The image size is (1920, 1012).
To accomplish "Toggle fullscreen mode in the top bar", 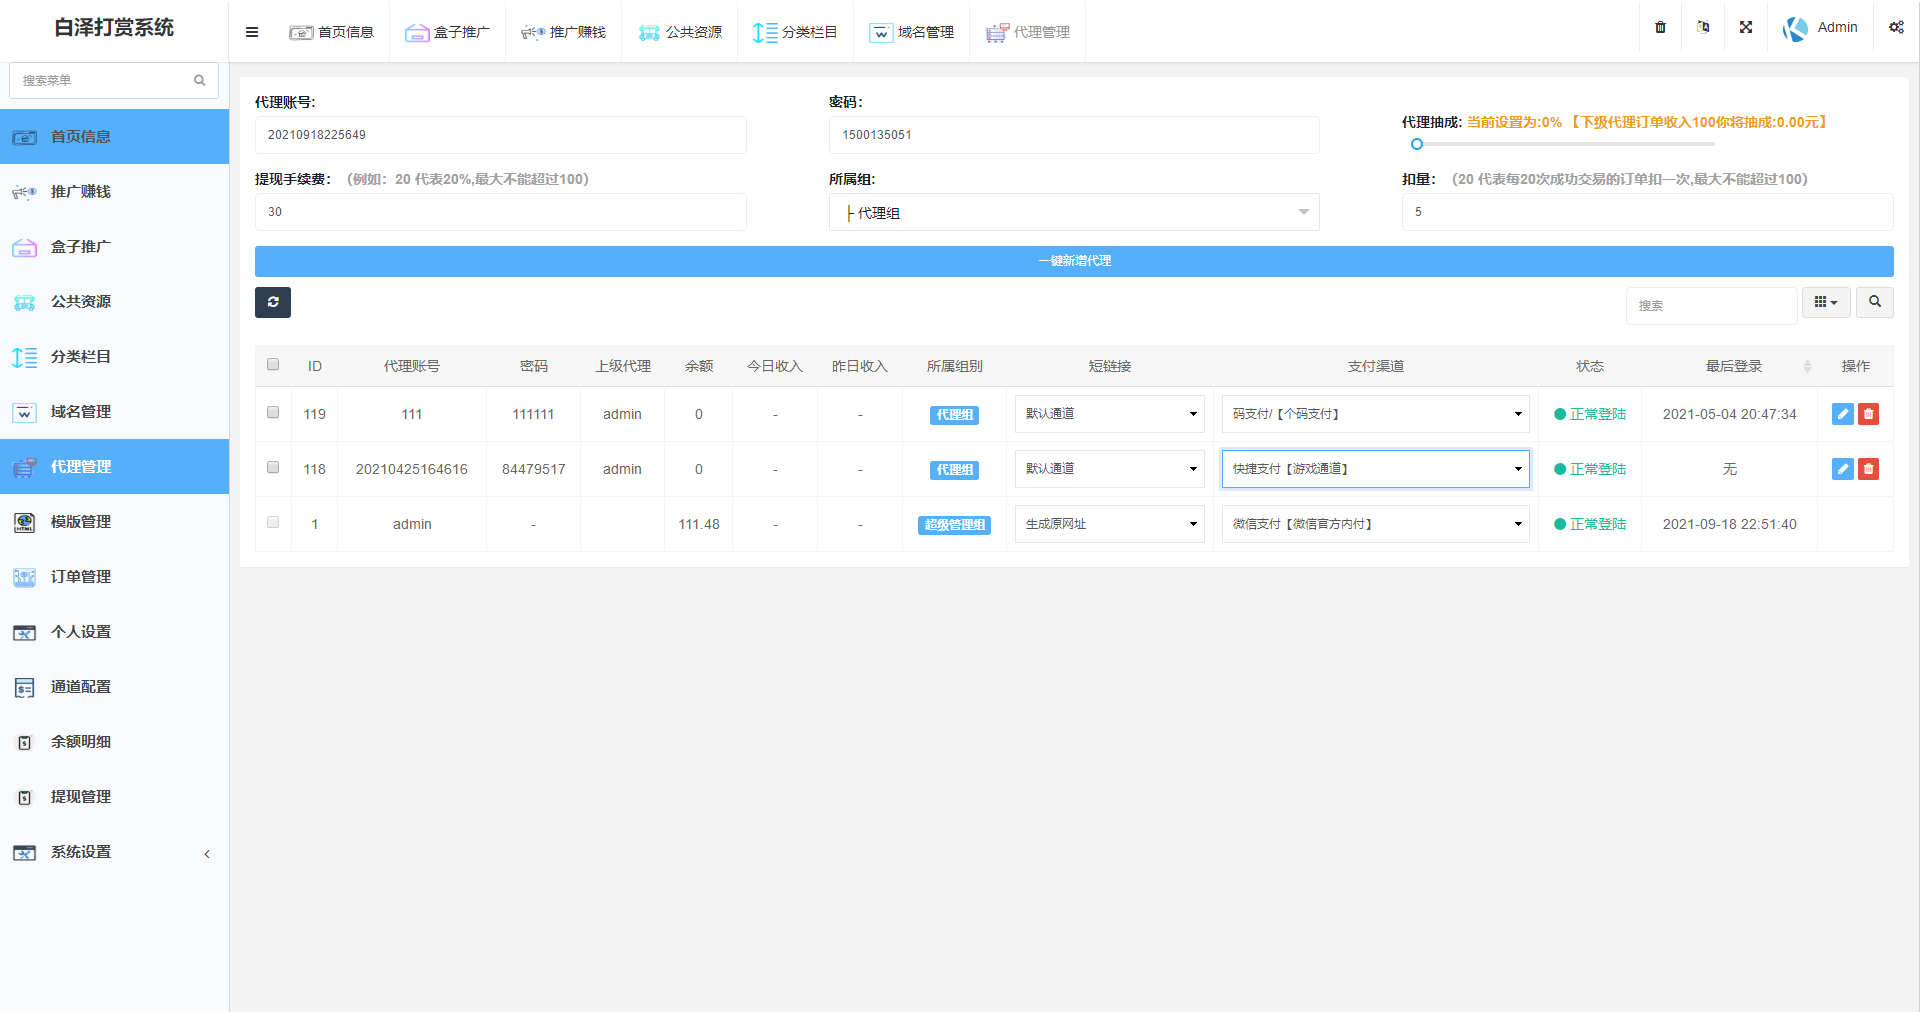I will [x=1746, y=27].
